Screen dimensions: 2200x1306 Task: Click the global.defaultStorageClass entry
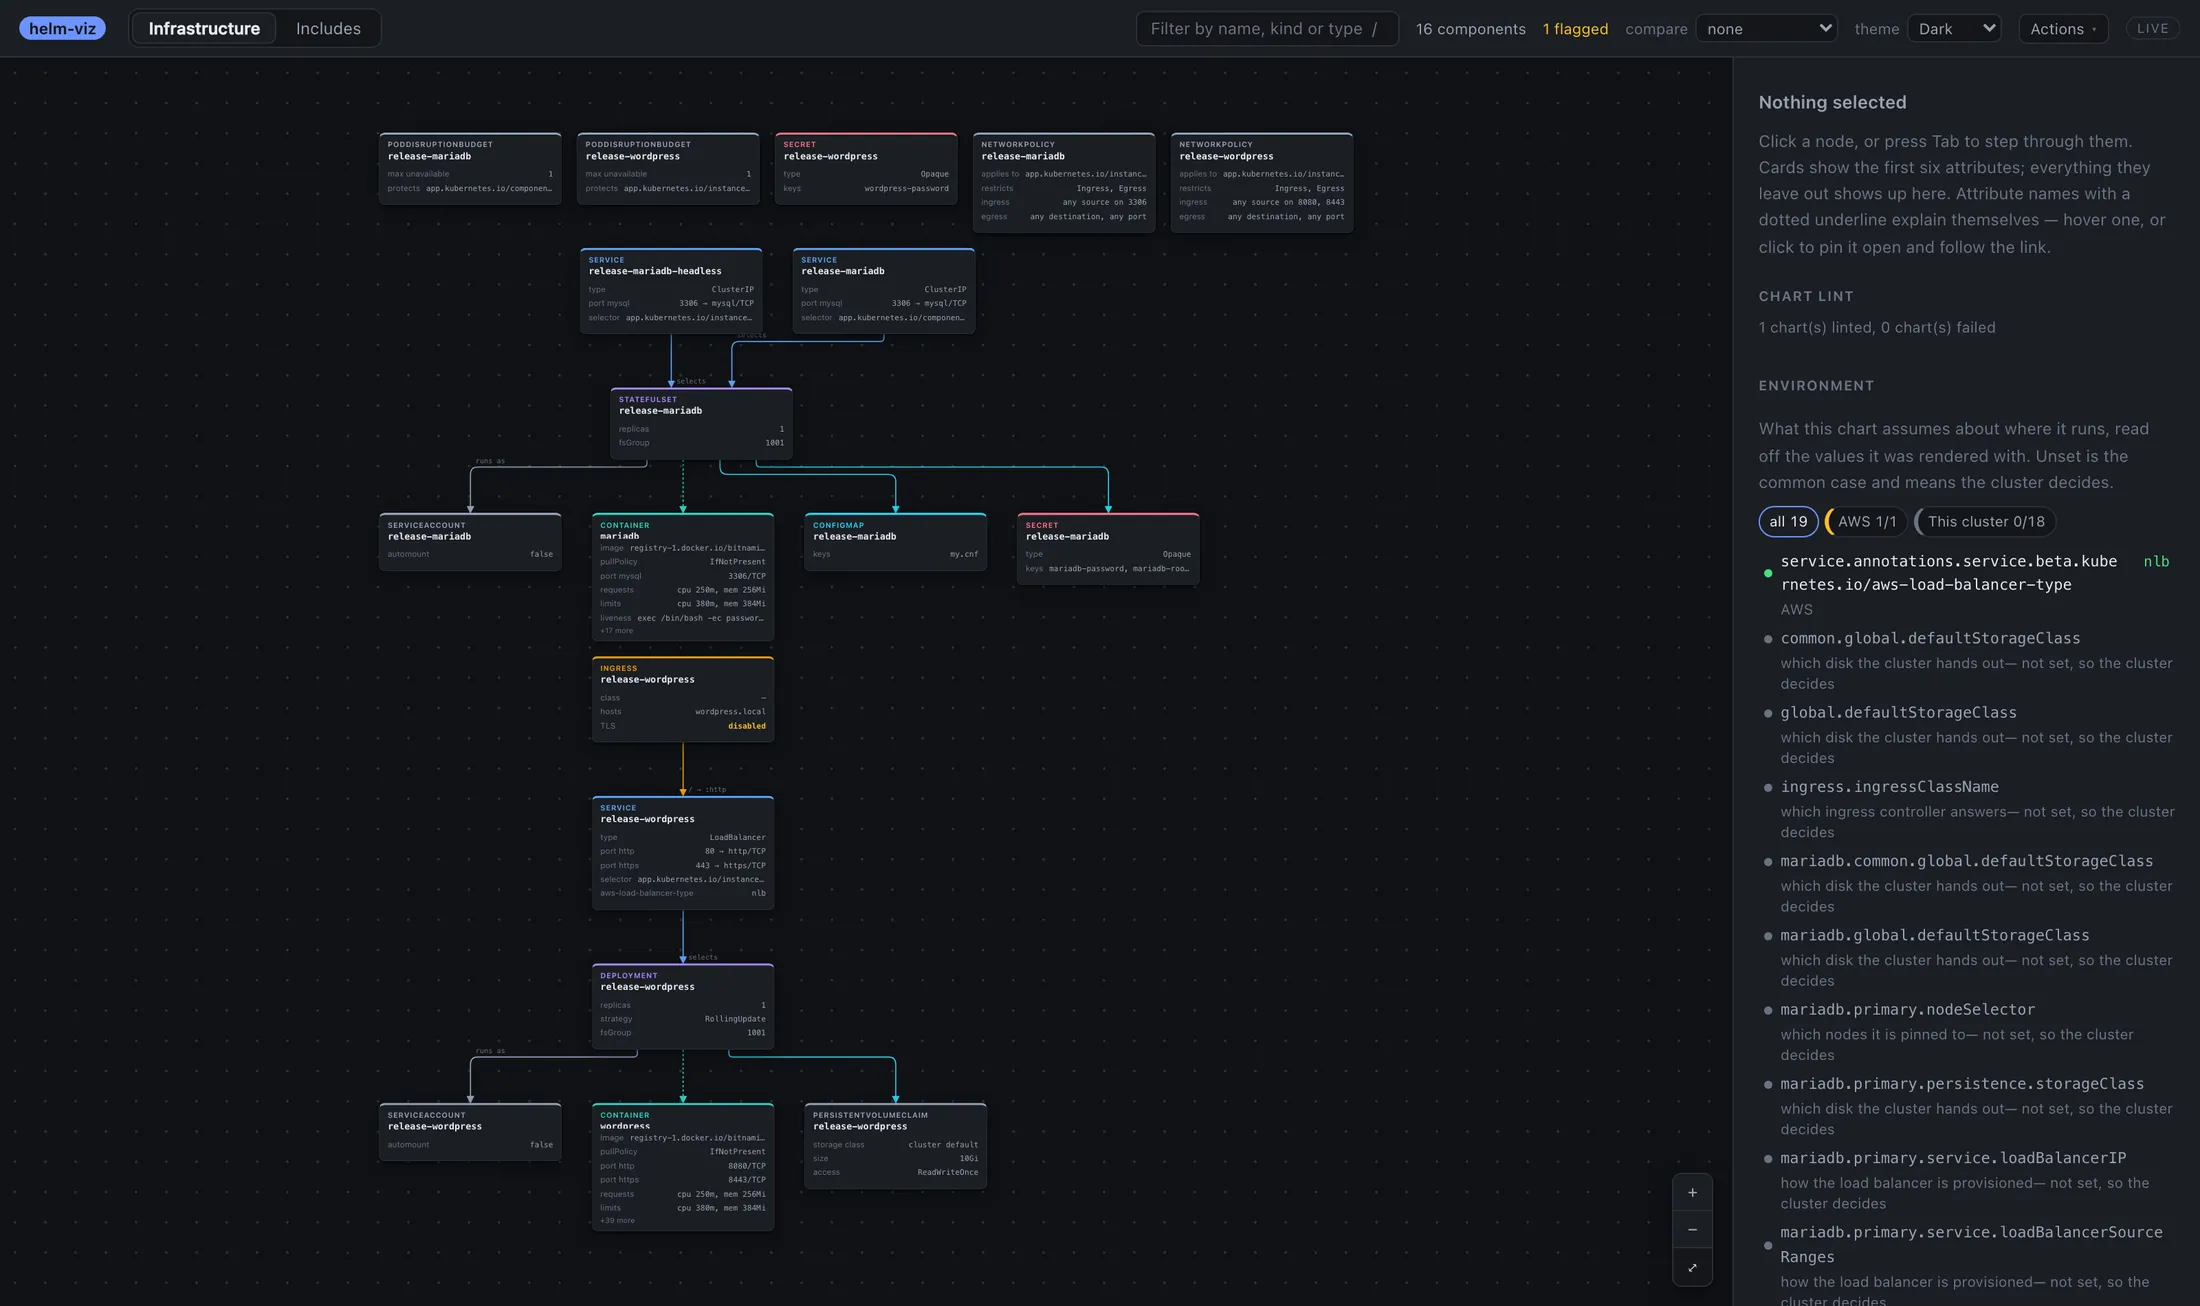tap(1967, 734)
